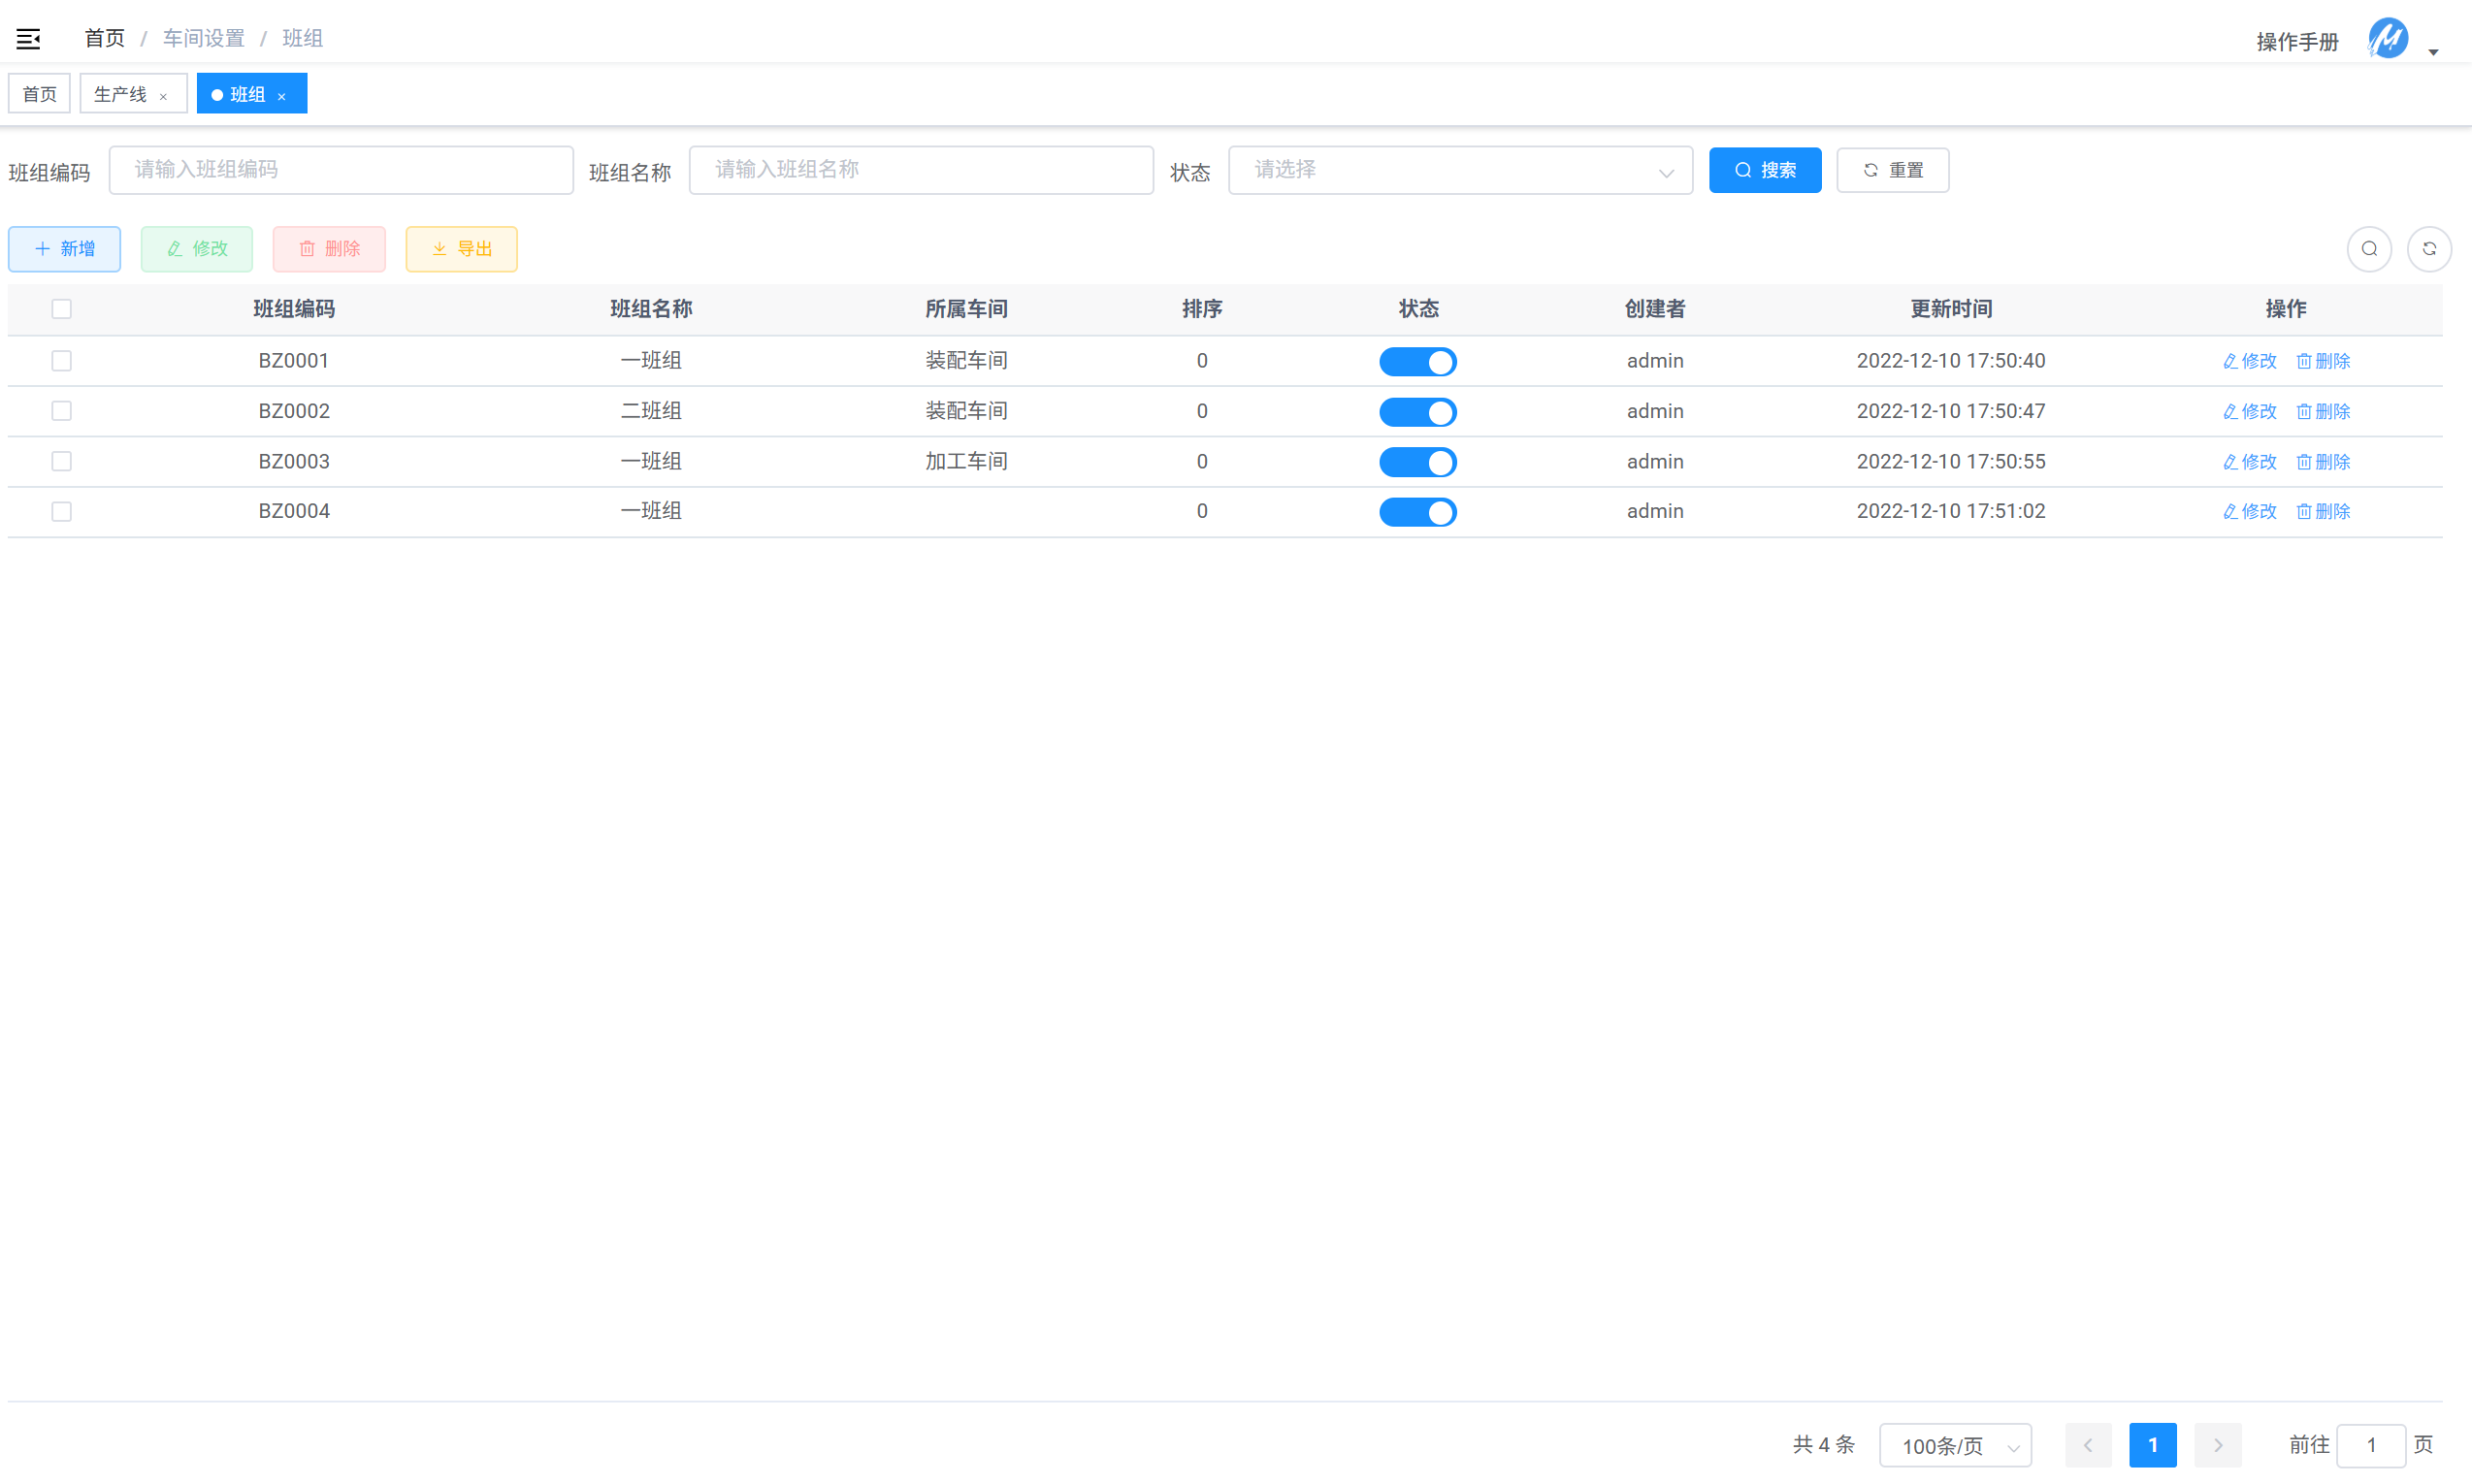2472x1484 pixels.
Task: Collapse the sidebar with the hamburger icon
Action: pos(28,39)
